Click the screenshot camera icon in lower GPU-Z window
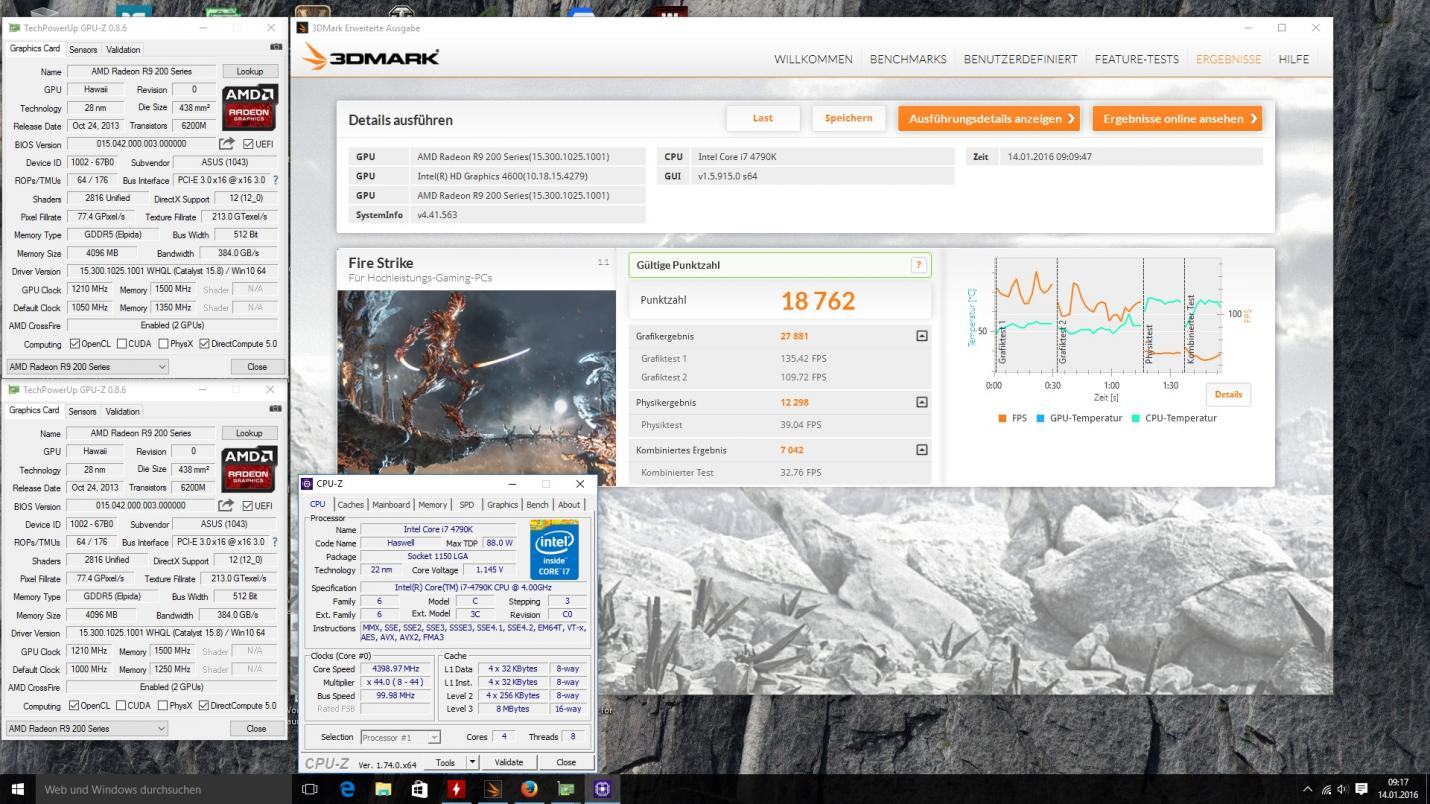The image size is (1430, 804). tap(276, 409)
